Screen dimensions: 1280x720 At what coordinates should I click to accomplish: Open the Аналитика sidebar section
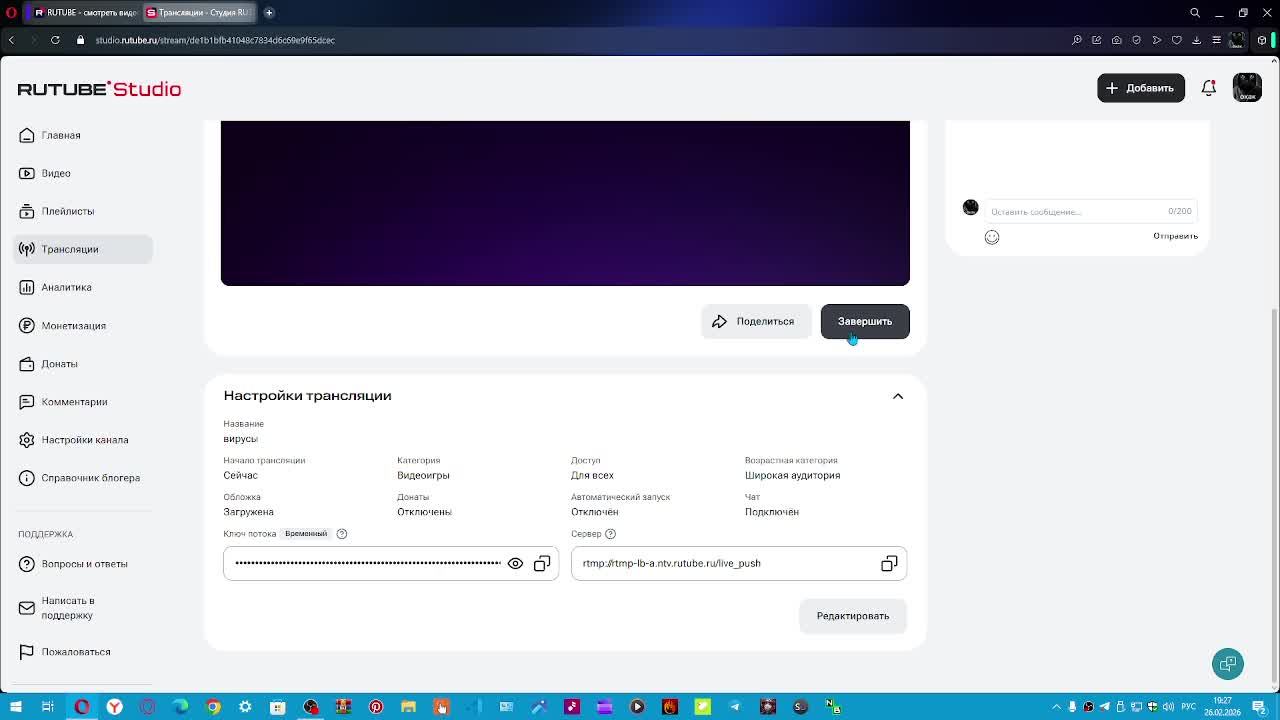click(83, 287)
